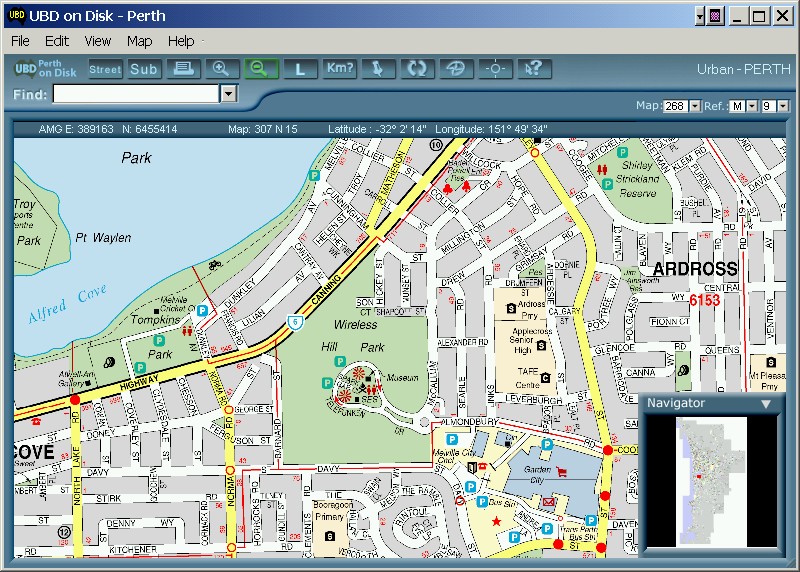Click the Museum label in Wireless Hill
The width and height of the screenshot is (800, 572).
point(403,378)
